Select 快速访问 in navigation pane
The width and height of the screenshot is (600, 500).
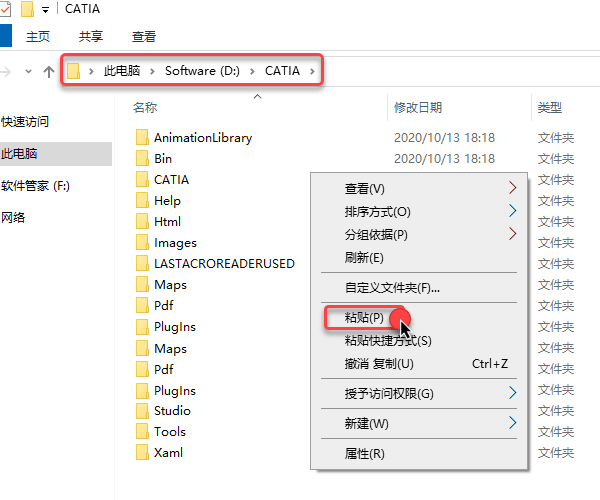click(25, 122)
